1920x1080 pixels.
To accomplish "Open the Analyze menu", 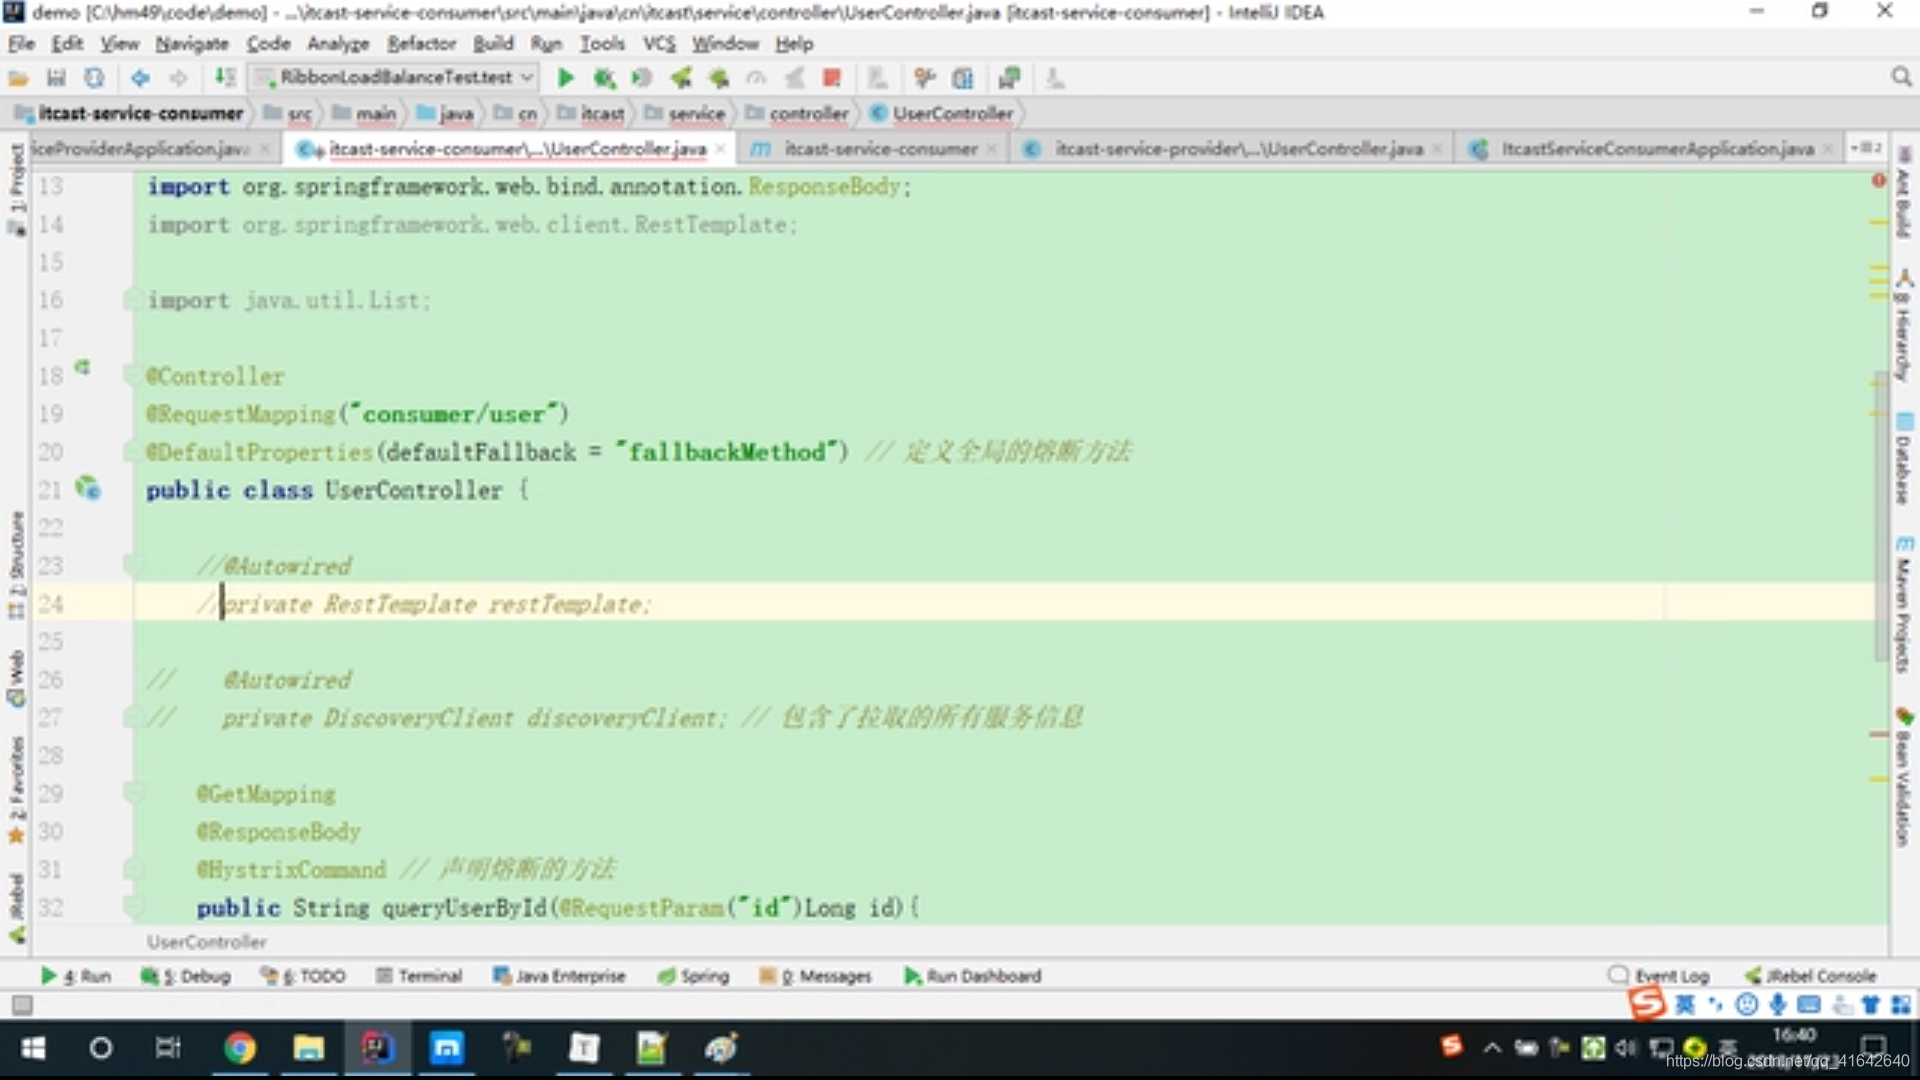I will click(x=338, y=43).
